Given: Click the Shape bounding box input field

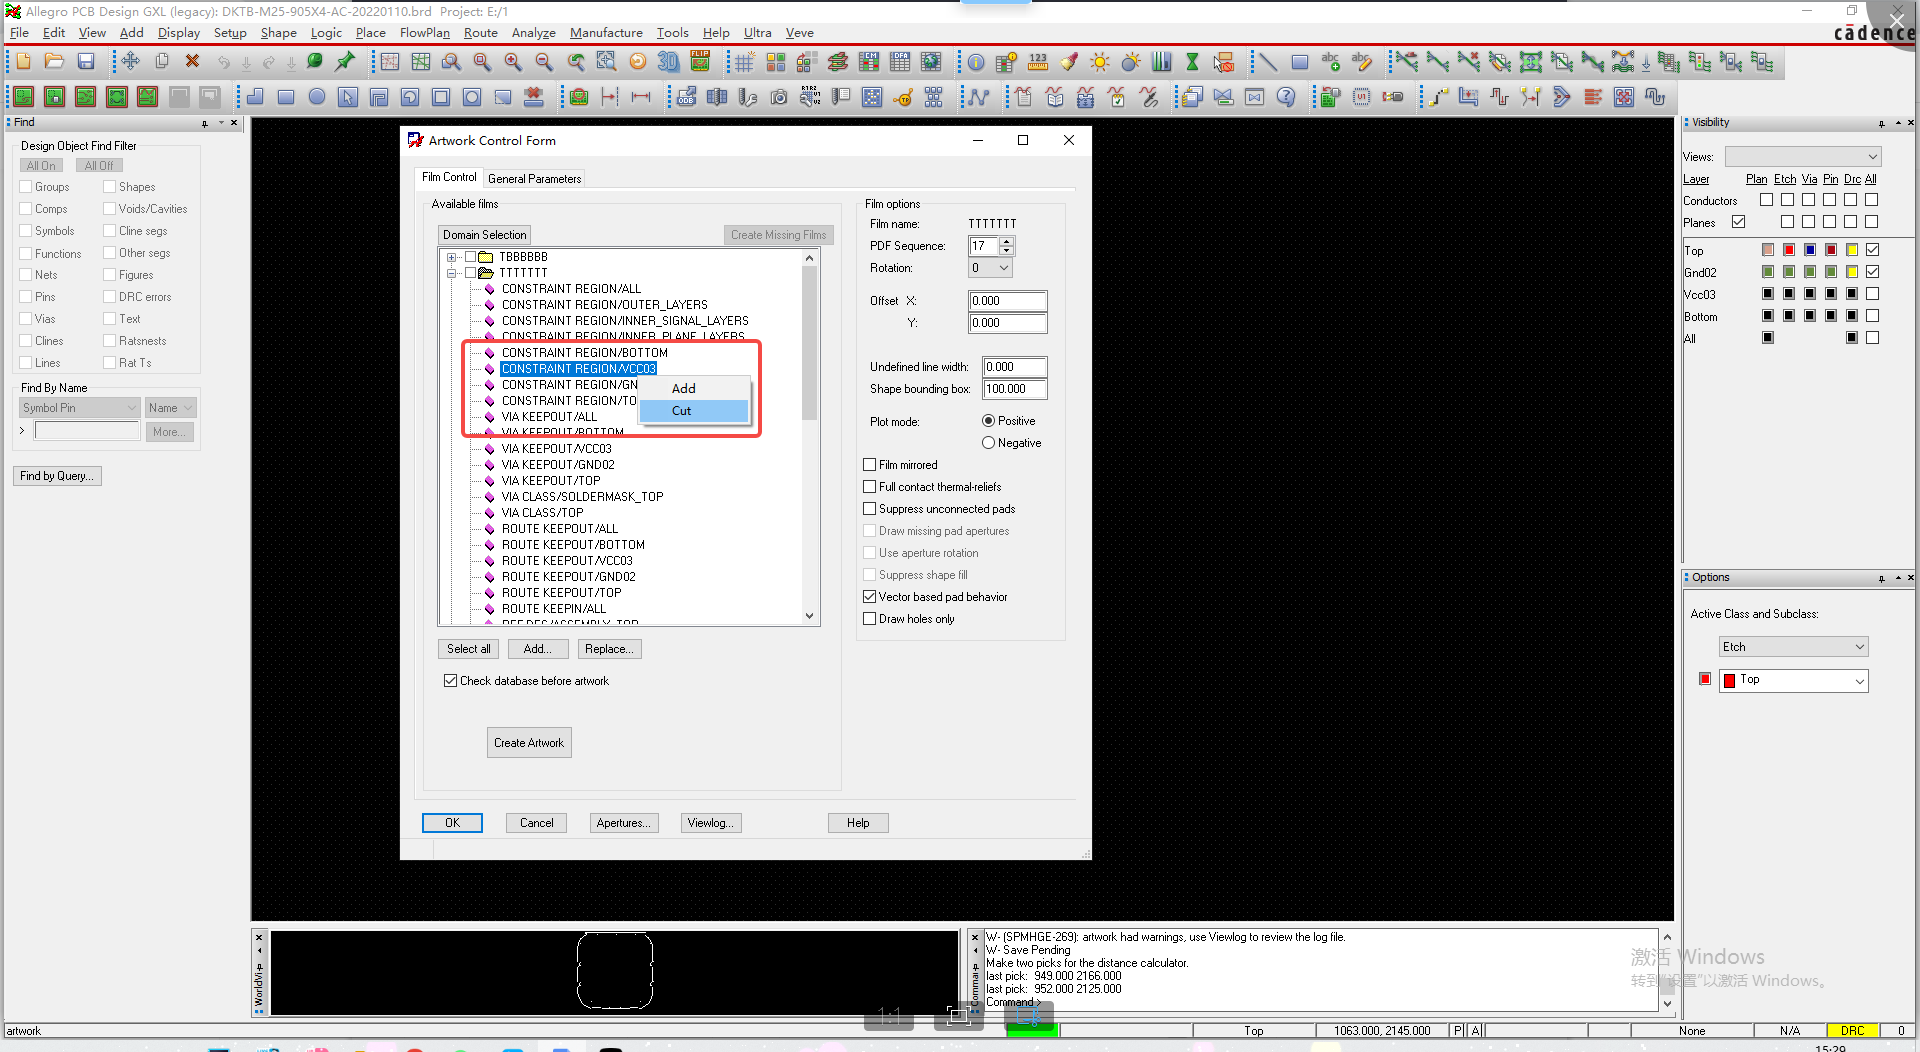Looking at the screenshot, I should (x=1015, y=389).
